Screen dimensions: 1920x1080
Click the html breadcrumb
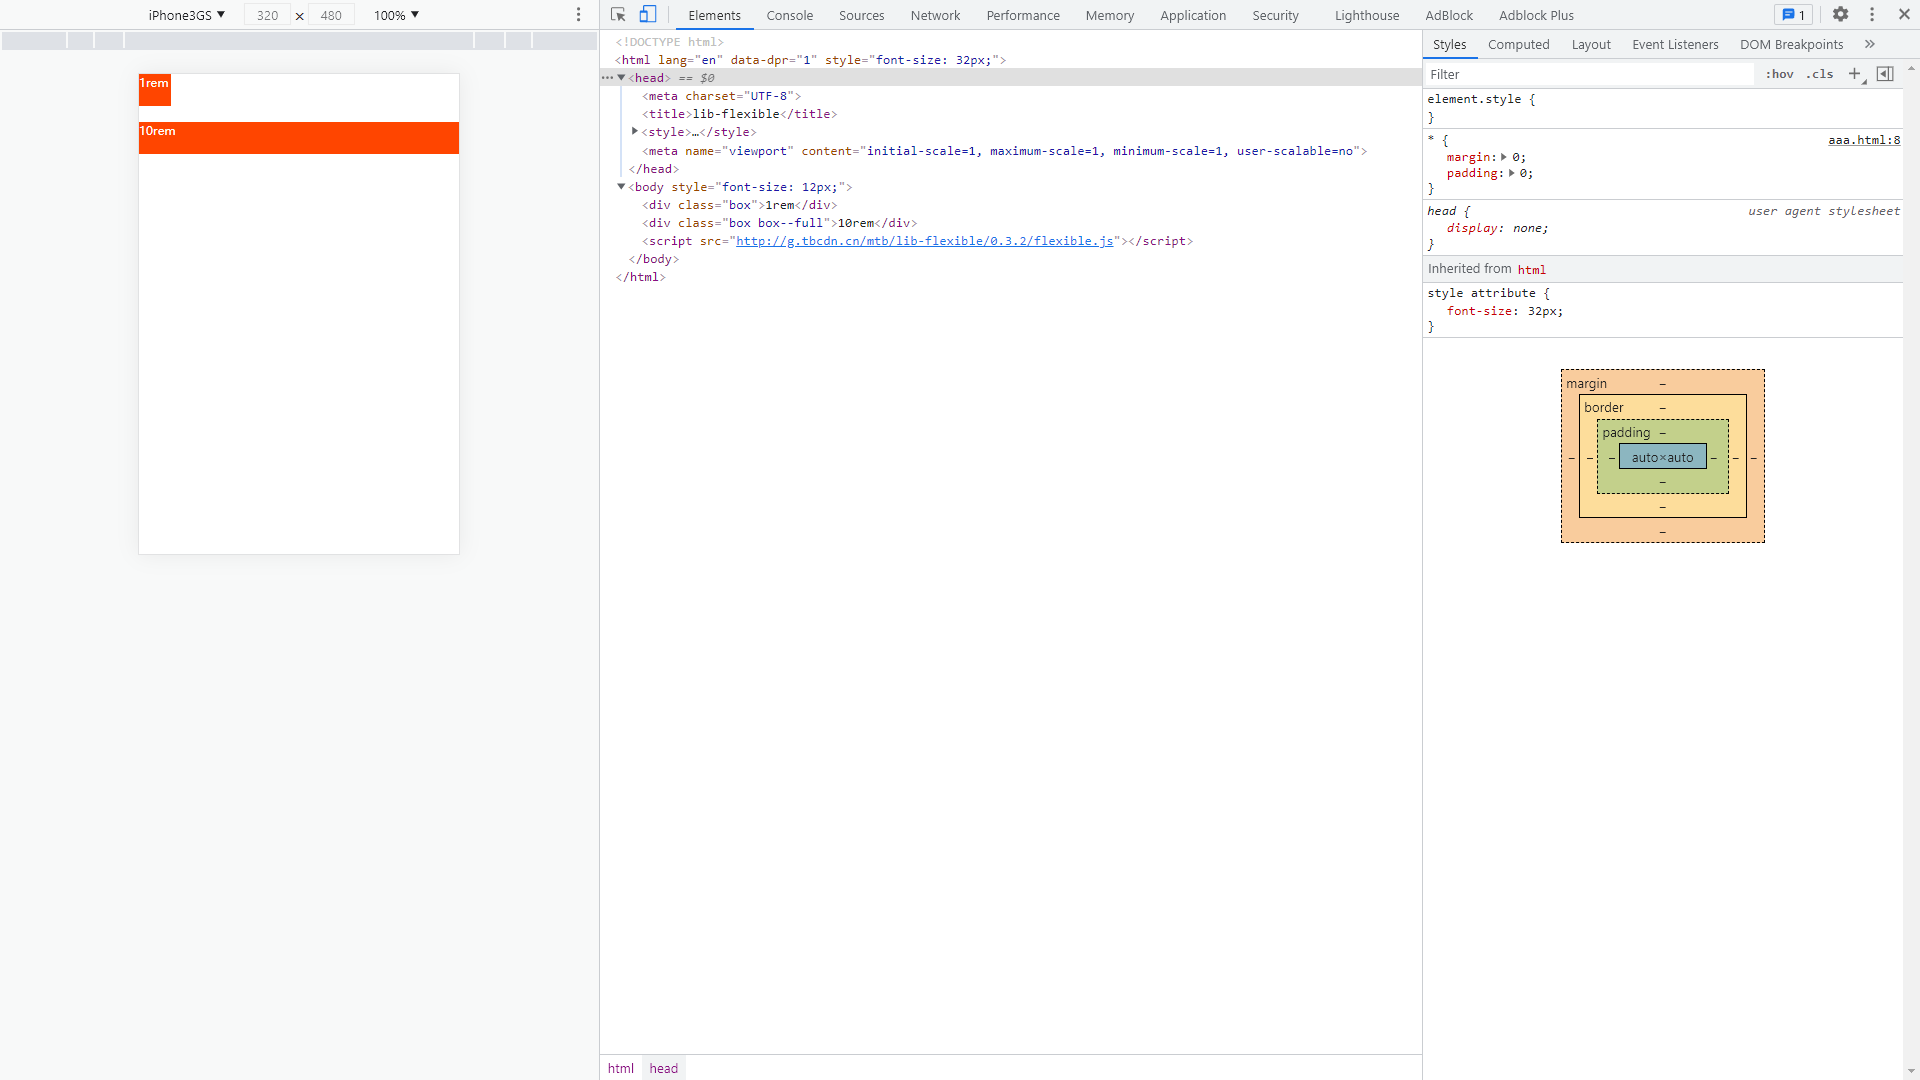tap(621, 1068)
